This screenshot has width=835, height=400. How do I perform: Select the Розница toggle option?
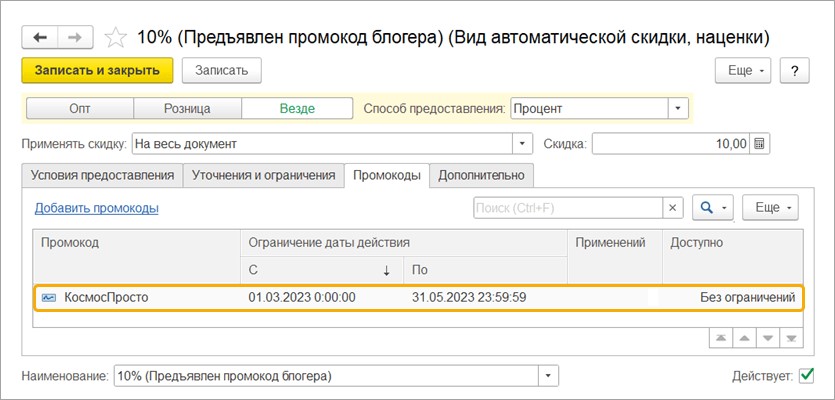(187, 108)
